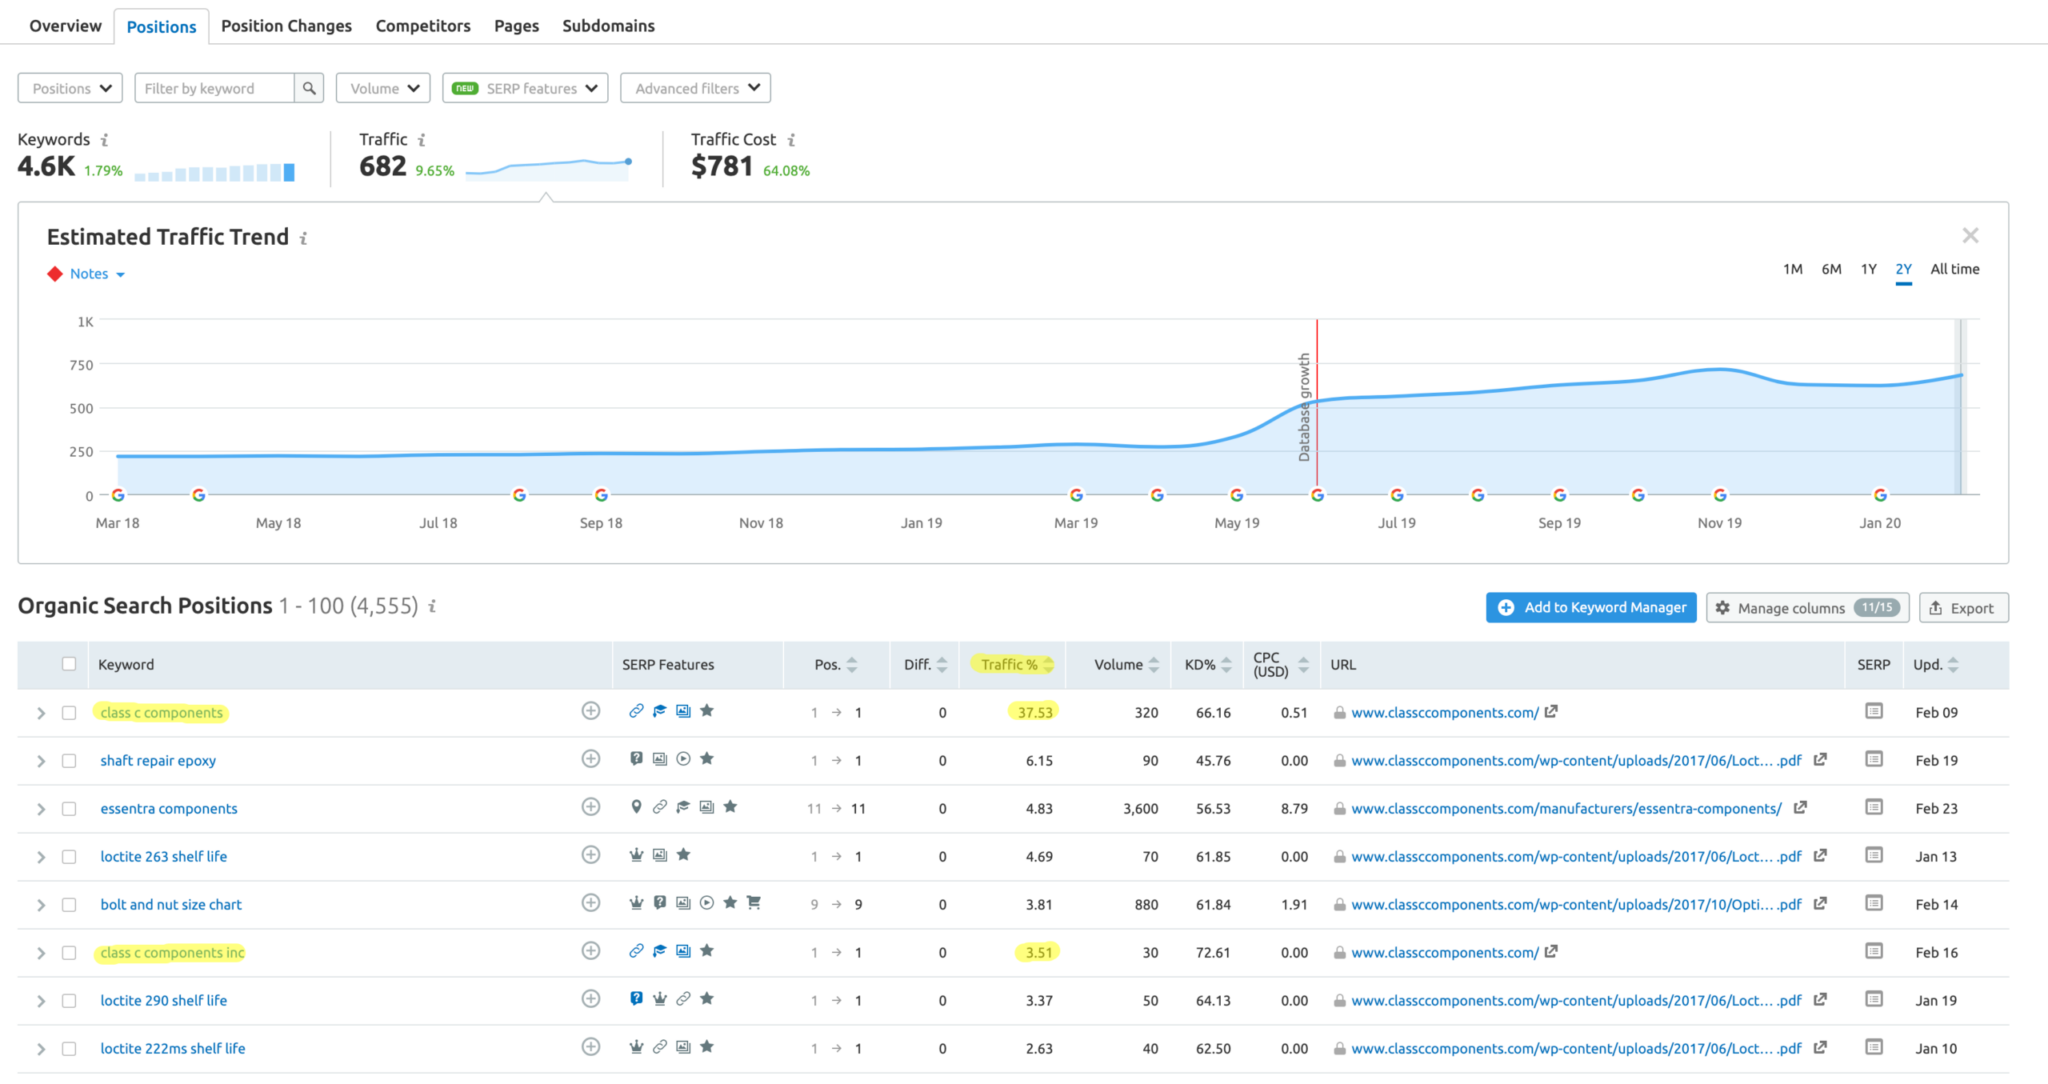Viewport: 2048px width, 1084px height.
Task: Click shopping cart SERP feature in bolt row
Action: pyautogui.click(x=754, y=902)
